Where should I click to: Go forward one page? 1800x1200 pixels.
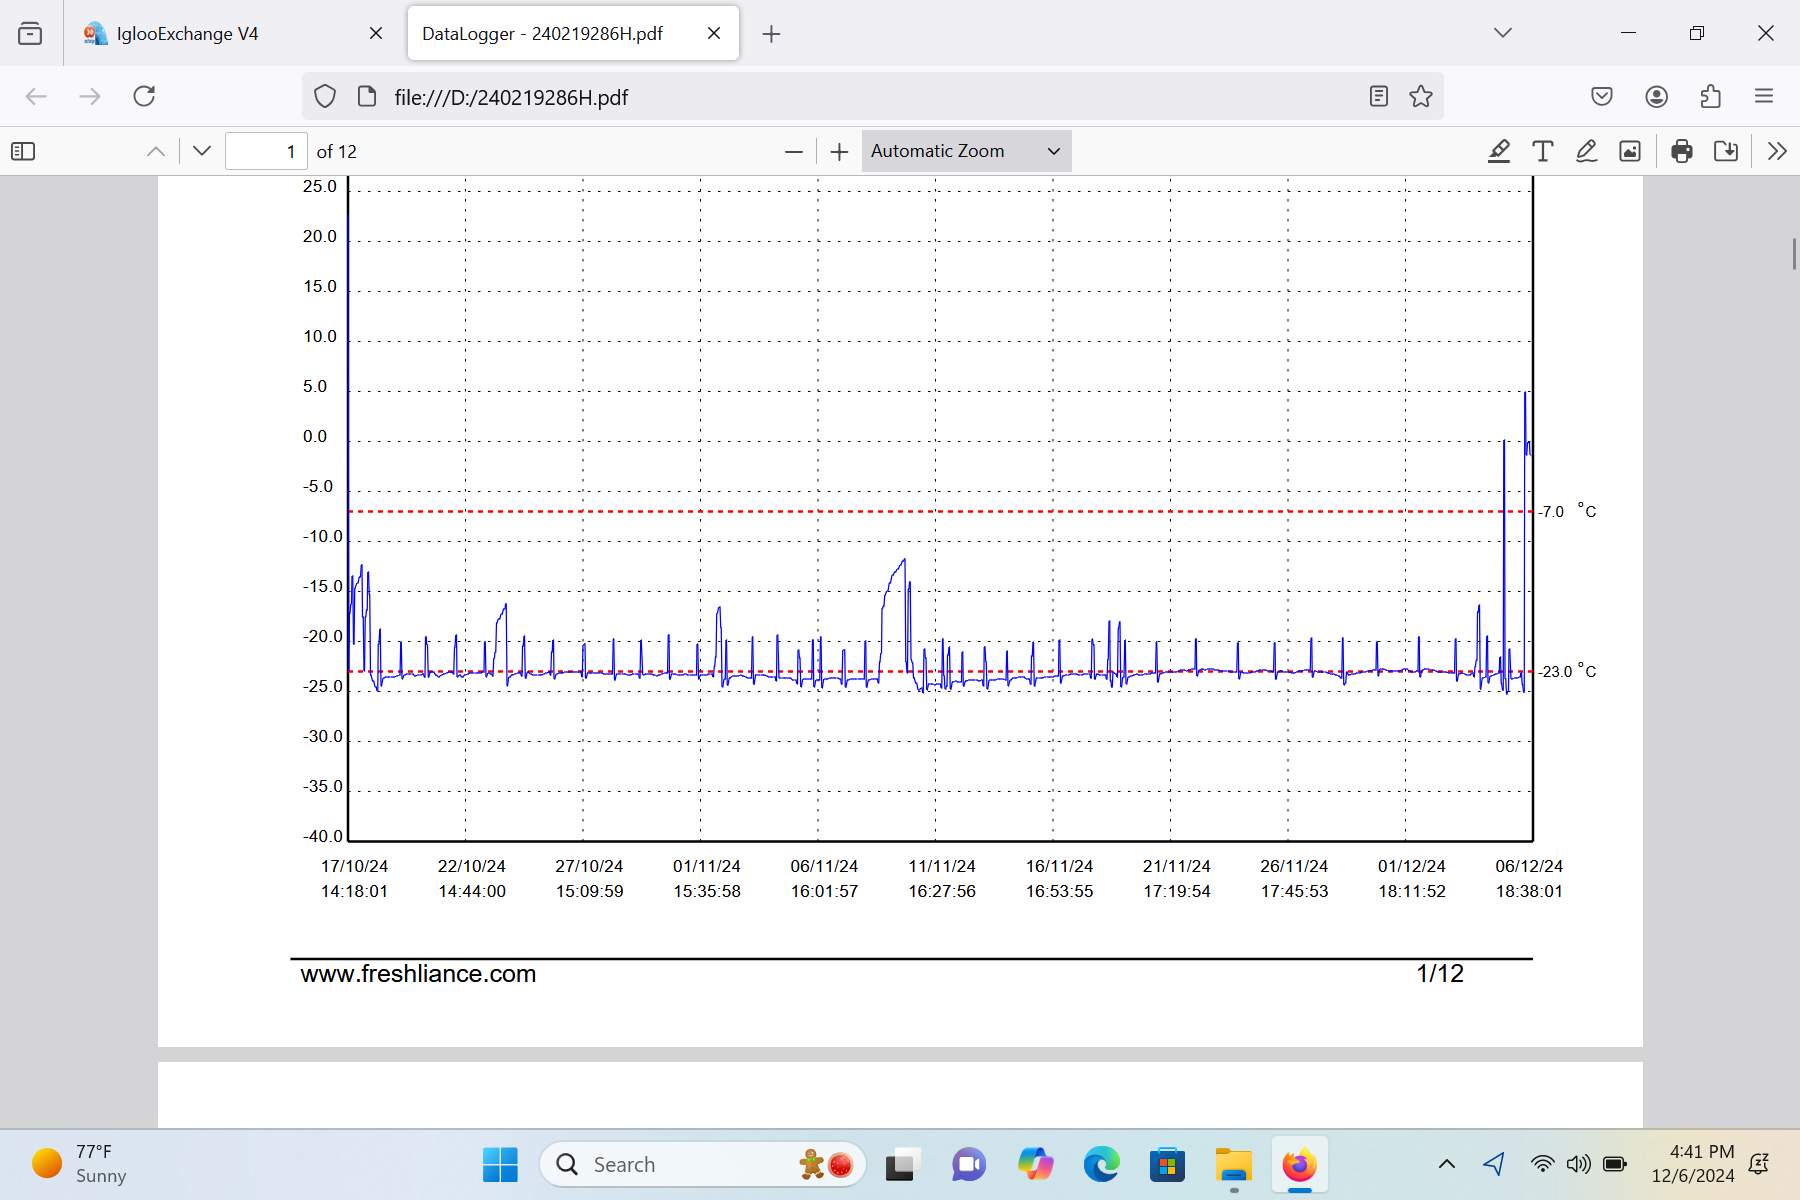[90, 96]
